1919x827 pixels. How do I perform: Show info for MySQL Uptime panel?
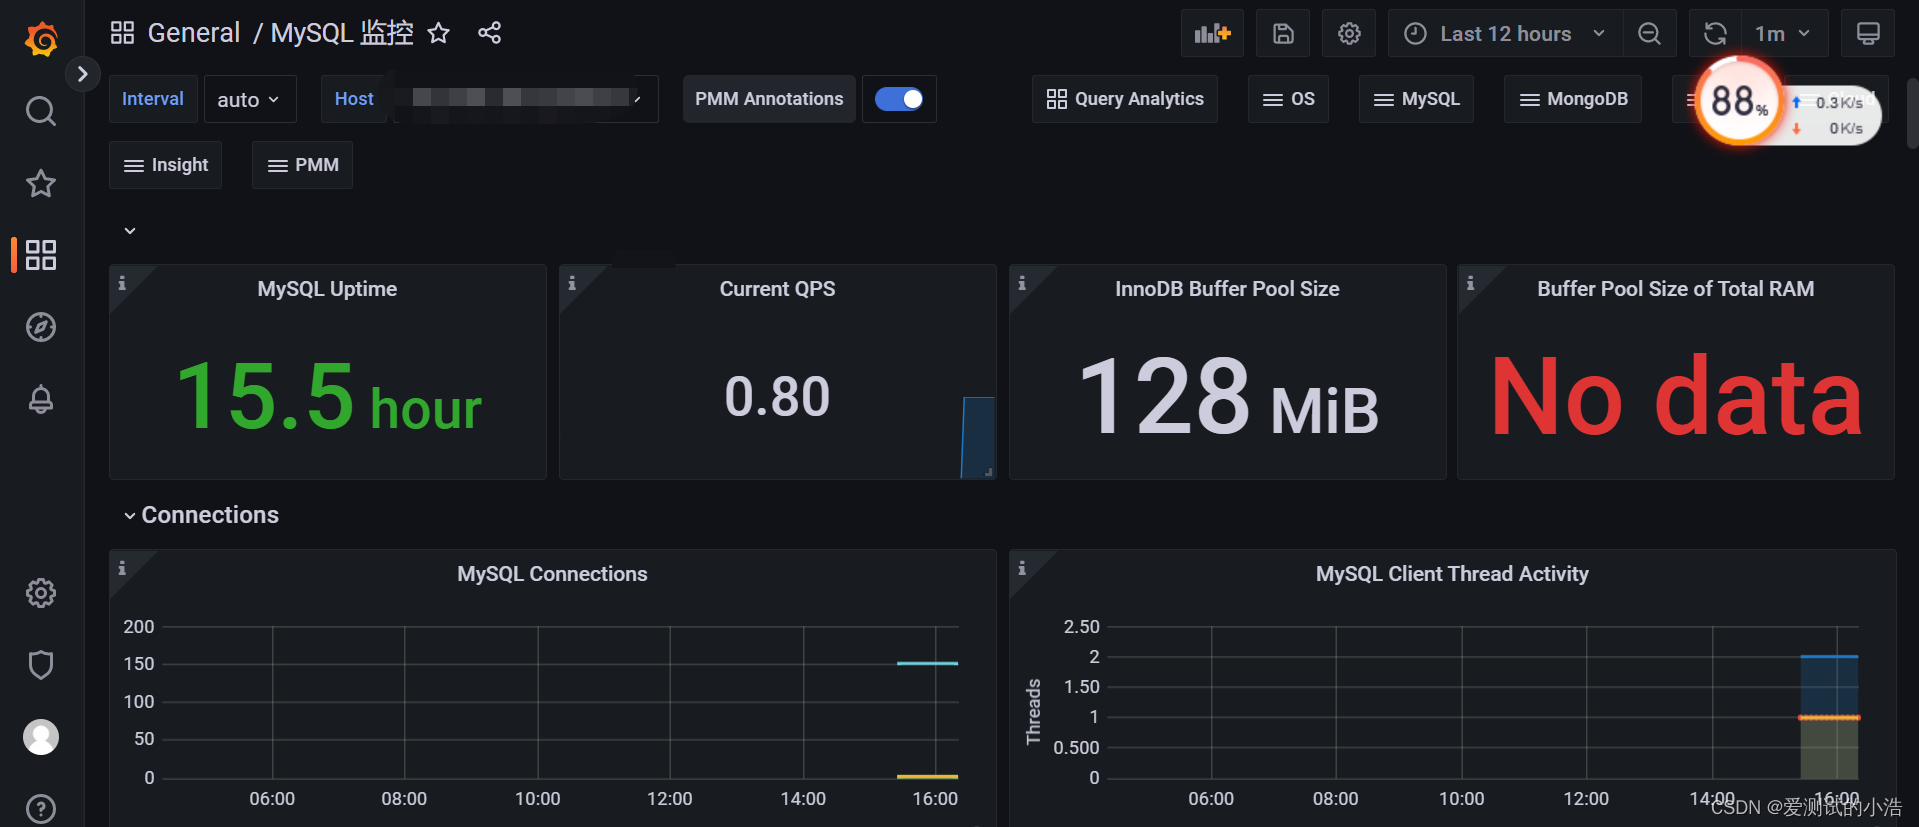pos(122,283)
